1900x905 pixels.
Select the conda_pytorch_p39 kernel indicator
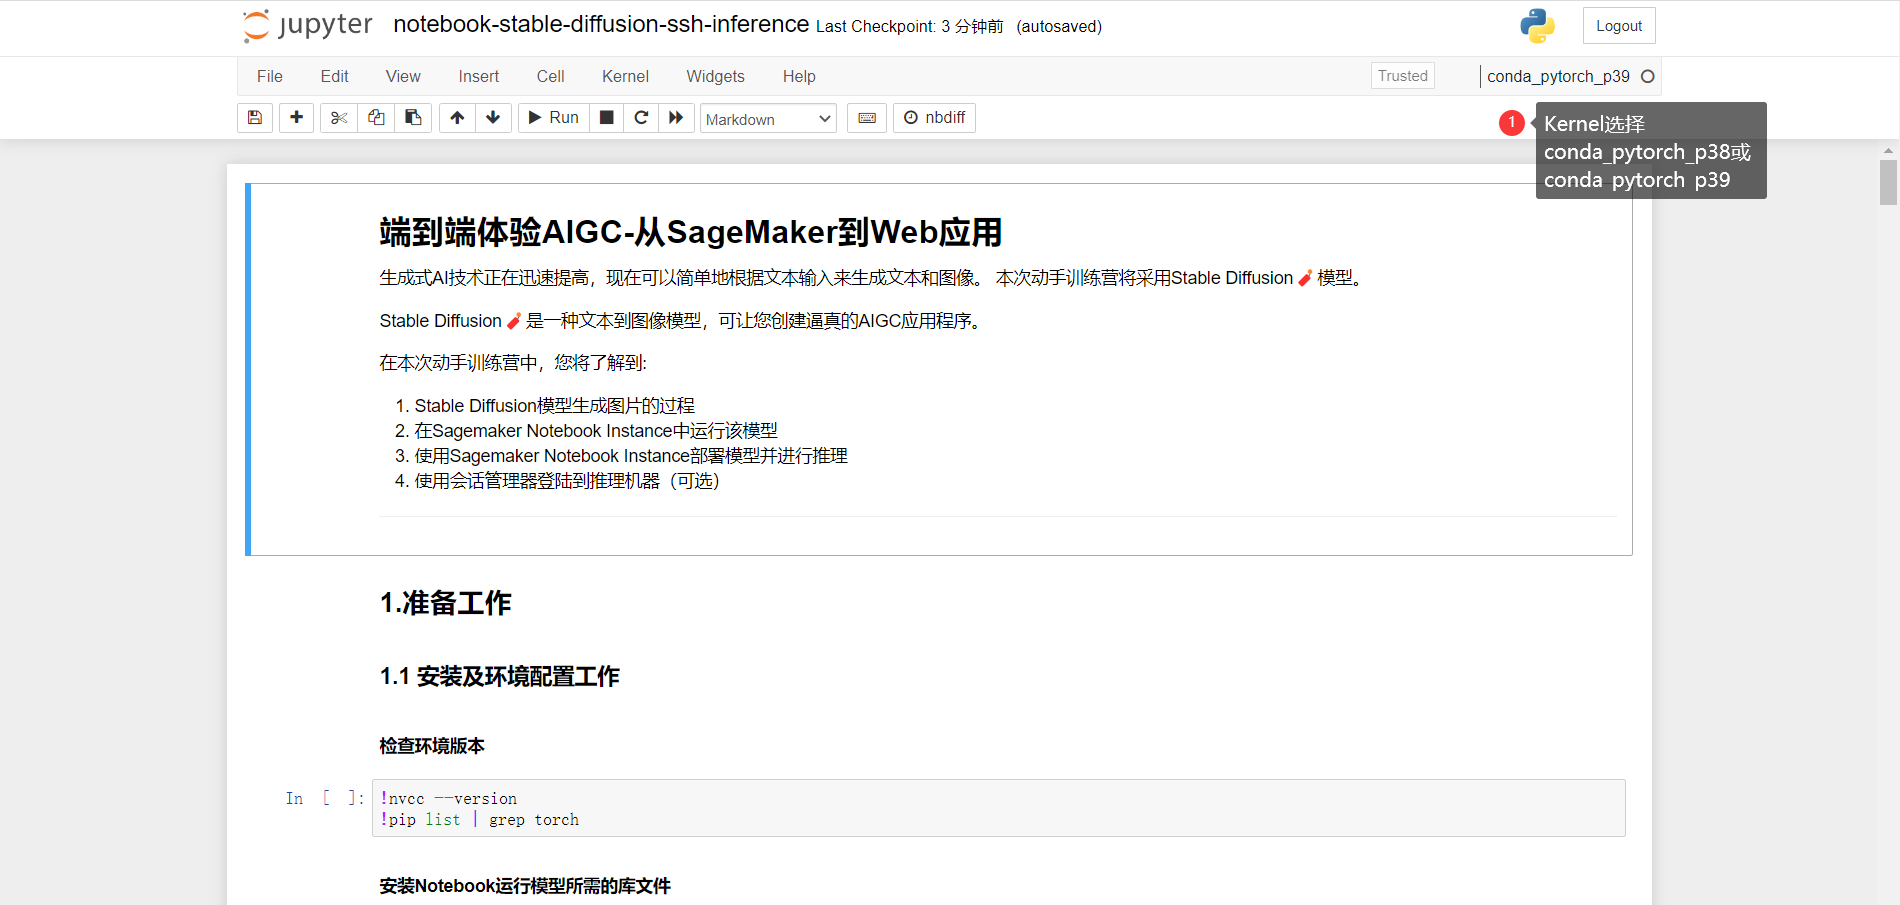1557,76
